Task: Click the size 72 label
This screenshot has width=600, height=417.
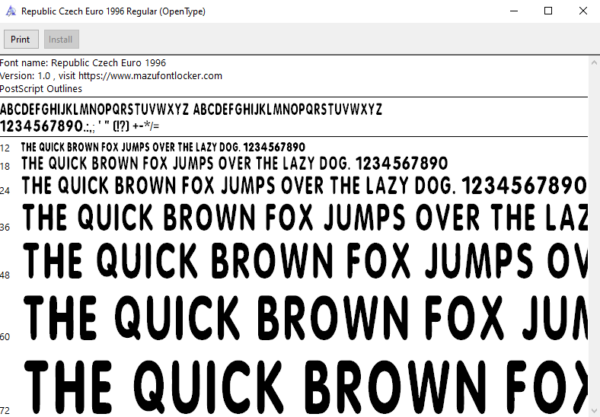Action: click(x=5, y=410)
